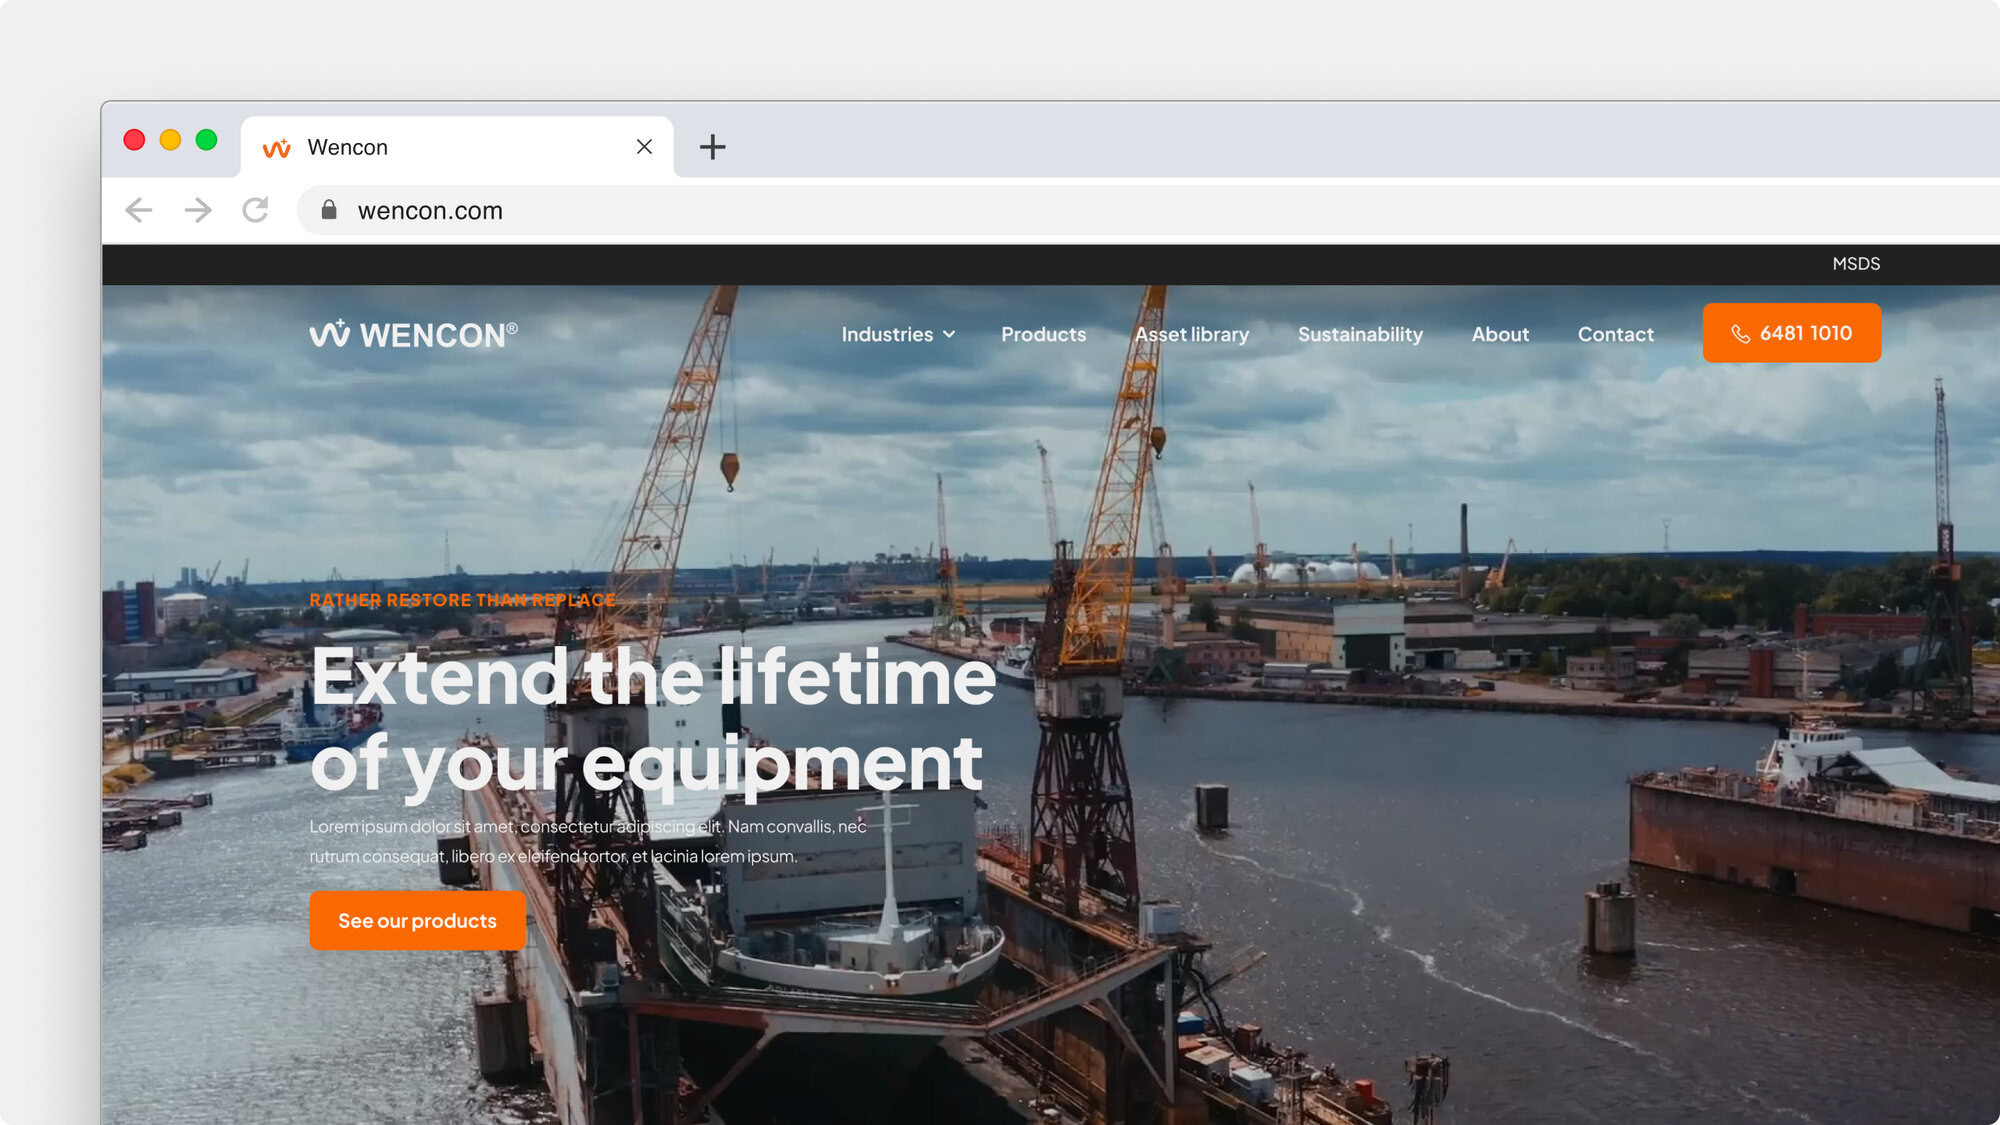Go to Asset library page
This screenshot has width=2000, height=1125.
[1191, 334]
